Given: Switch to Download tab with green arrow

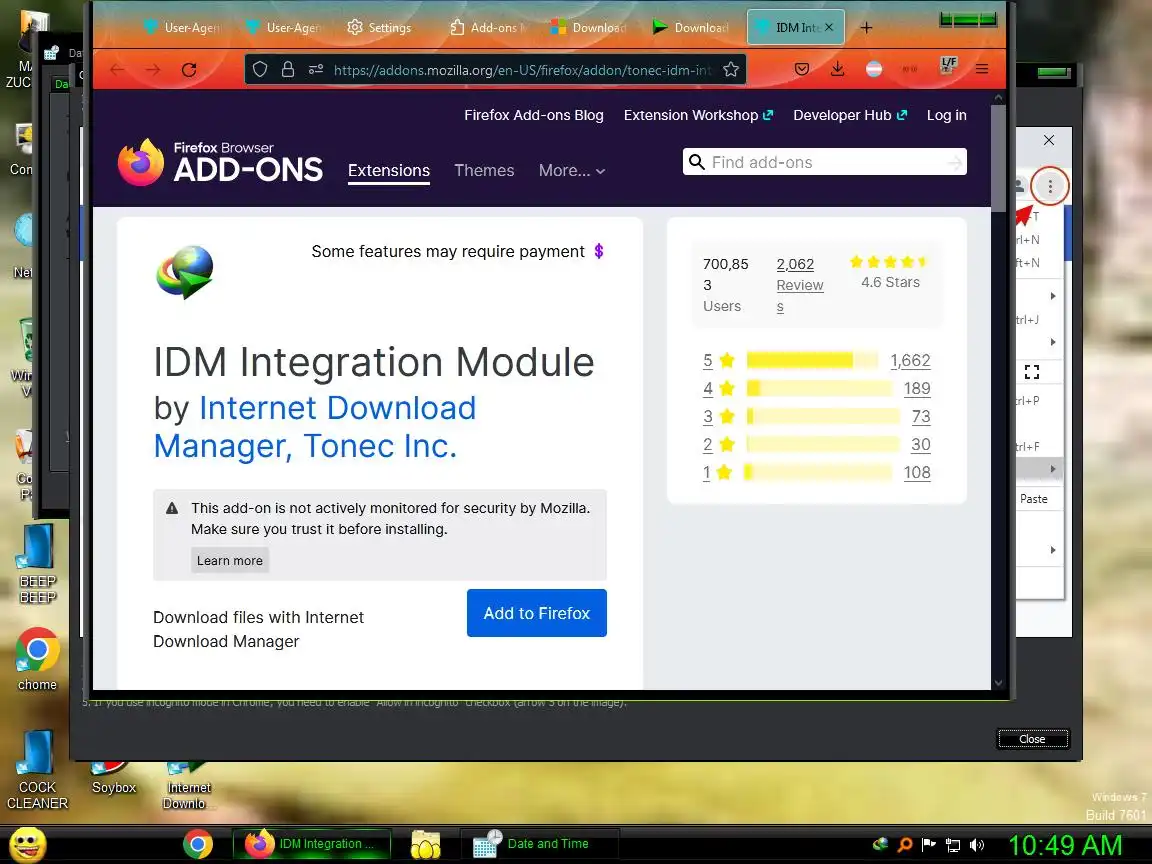Looking at the screenshot, I should pos(692,28).
